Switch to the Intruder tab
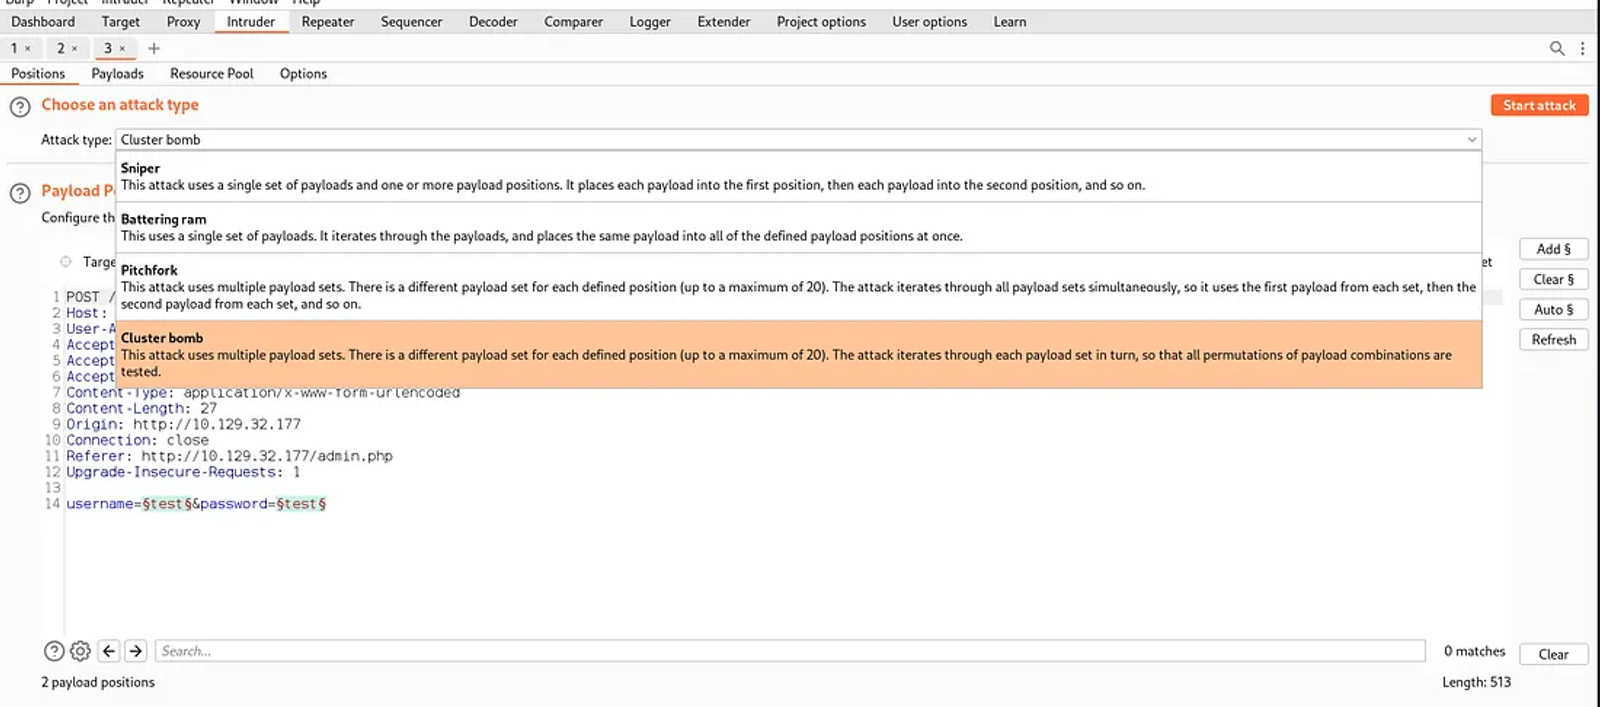 251,21
